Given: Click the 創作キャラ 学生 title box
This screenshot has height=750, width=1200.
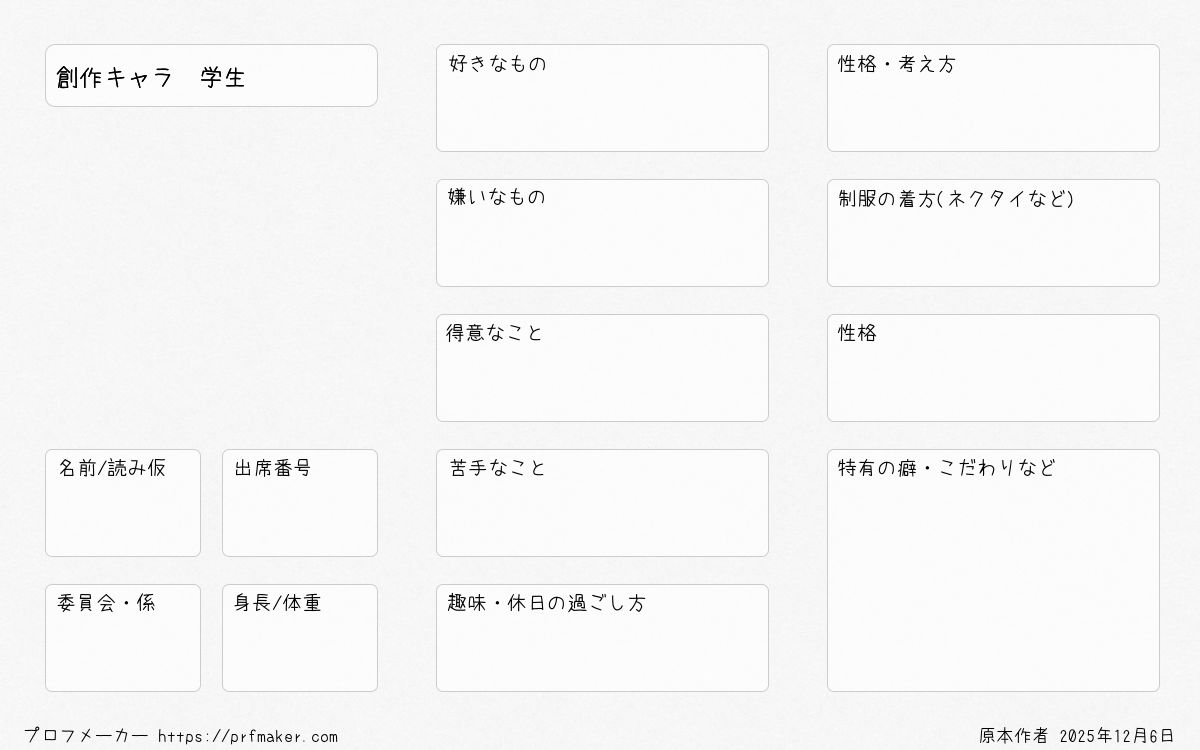Looking at the screenshot, I should coord(211,75).
